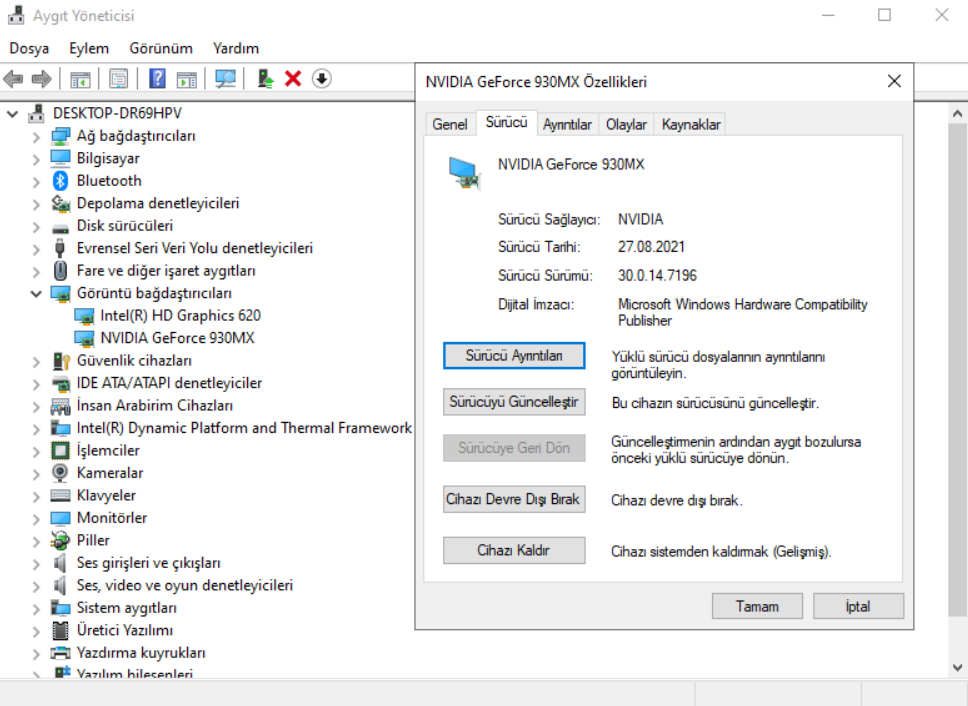968x706 pixels.
Task: Click the Klavyeler keyboard icon
Action: tap(60, 495)
